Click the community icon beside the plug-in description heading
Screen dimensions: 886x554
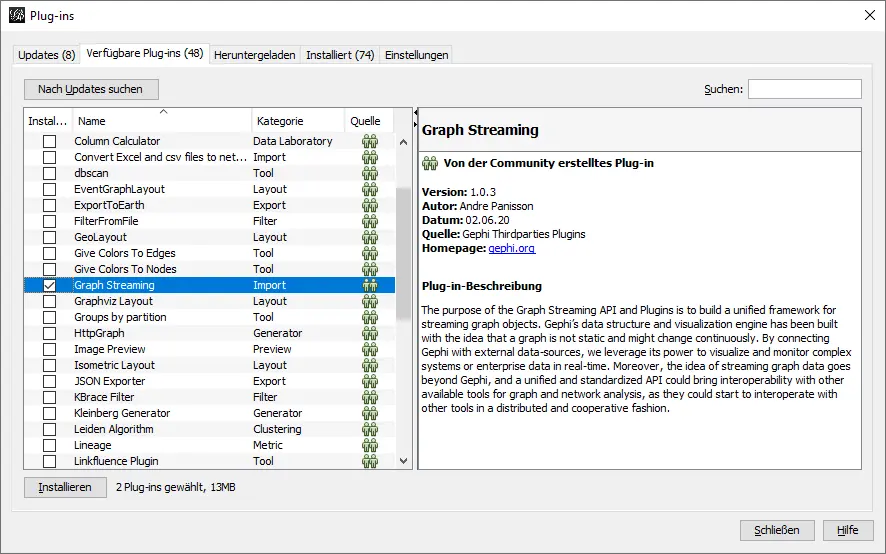click(x=430, y=163)
